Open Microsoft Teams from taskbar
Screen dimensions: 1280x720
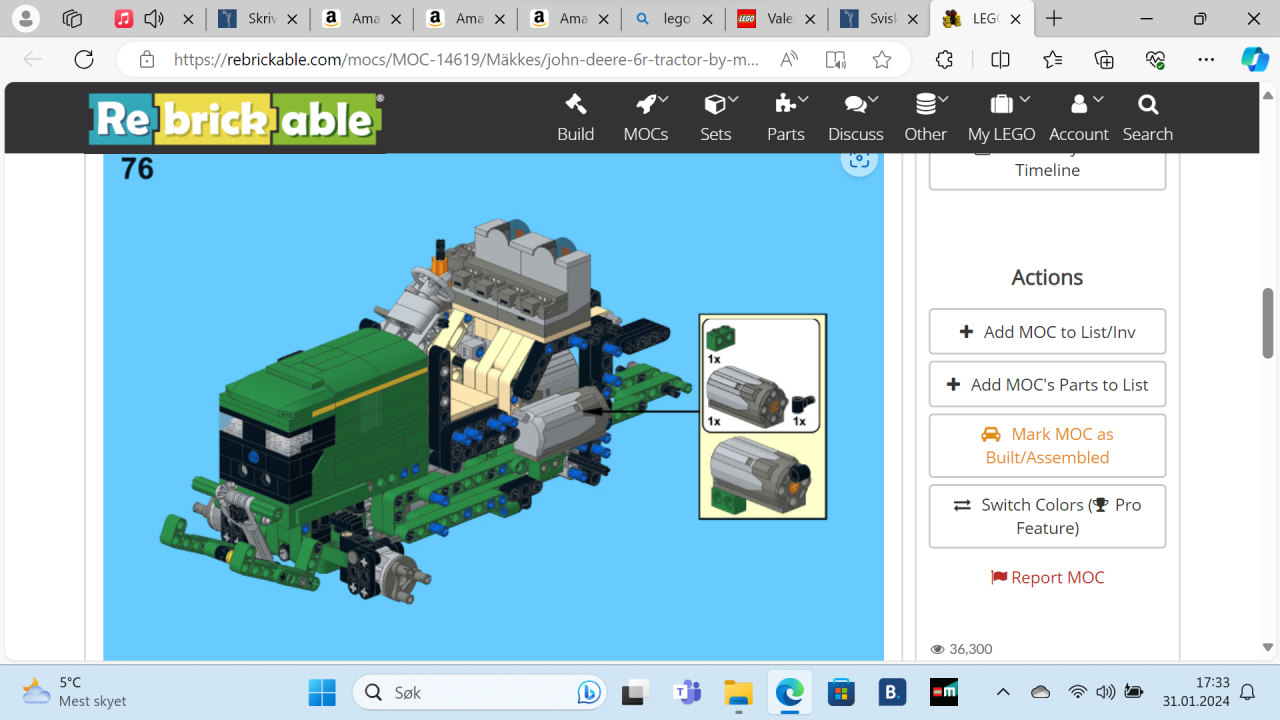tap(687, 692)
